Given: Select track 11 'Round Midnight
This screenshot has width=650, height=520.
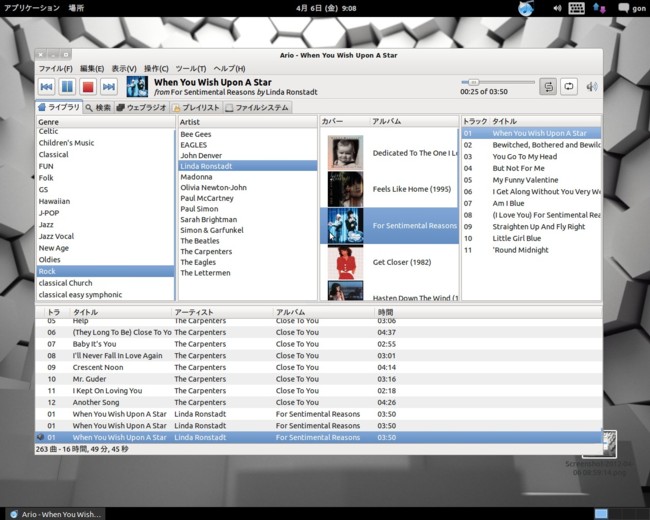Looking at the screenshot, I should coord(531,250).
